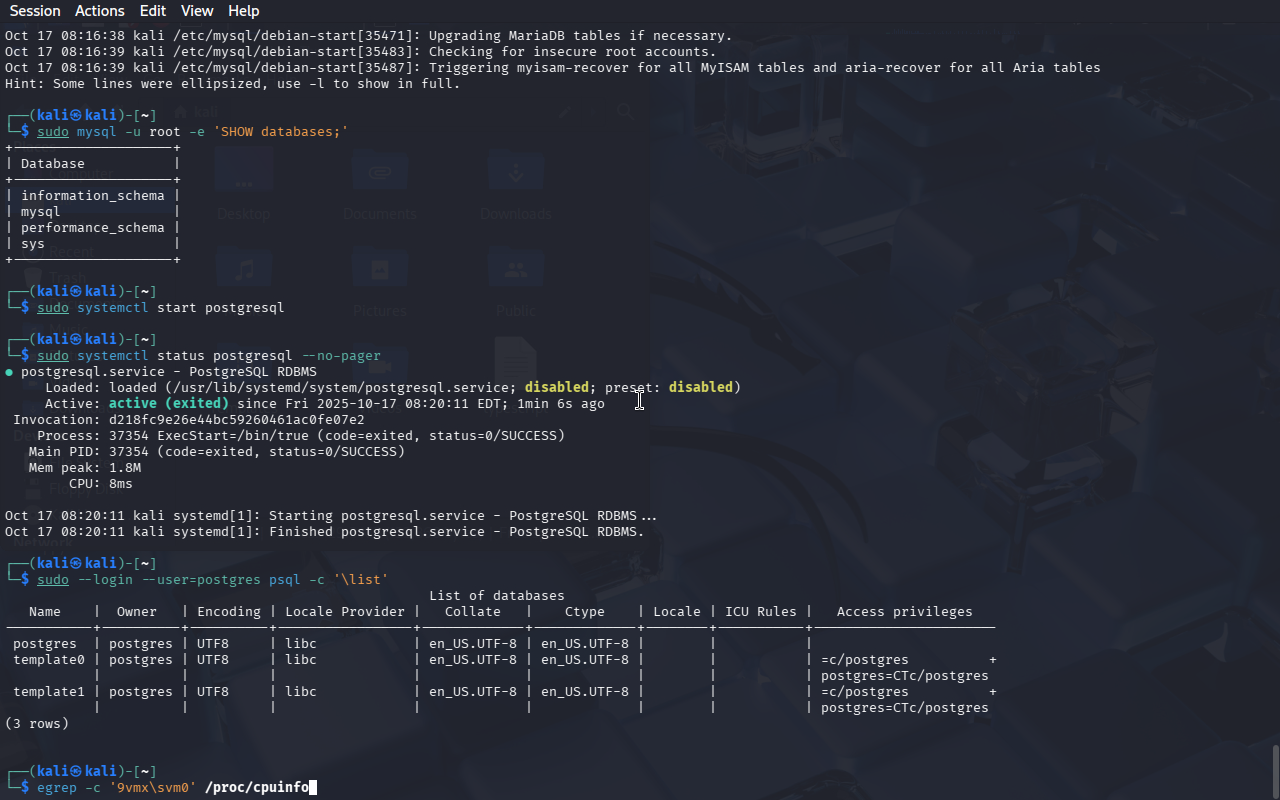
Task: Click the '/proc/cpuinfo' path in the current command
Action: point(257,788)
